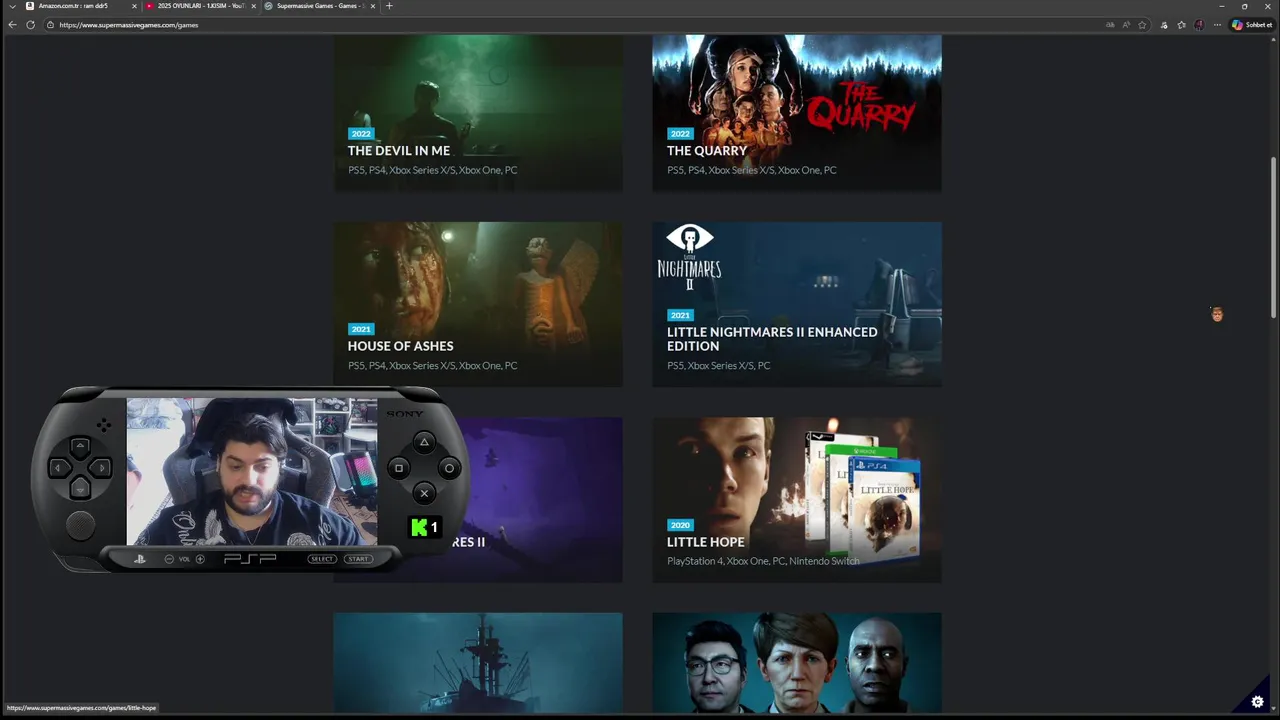1280x720 pixels.
Task: Click Little Nightmares II Enhanced platforms text
Action: [x=718, y=366]
